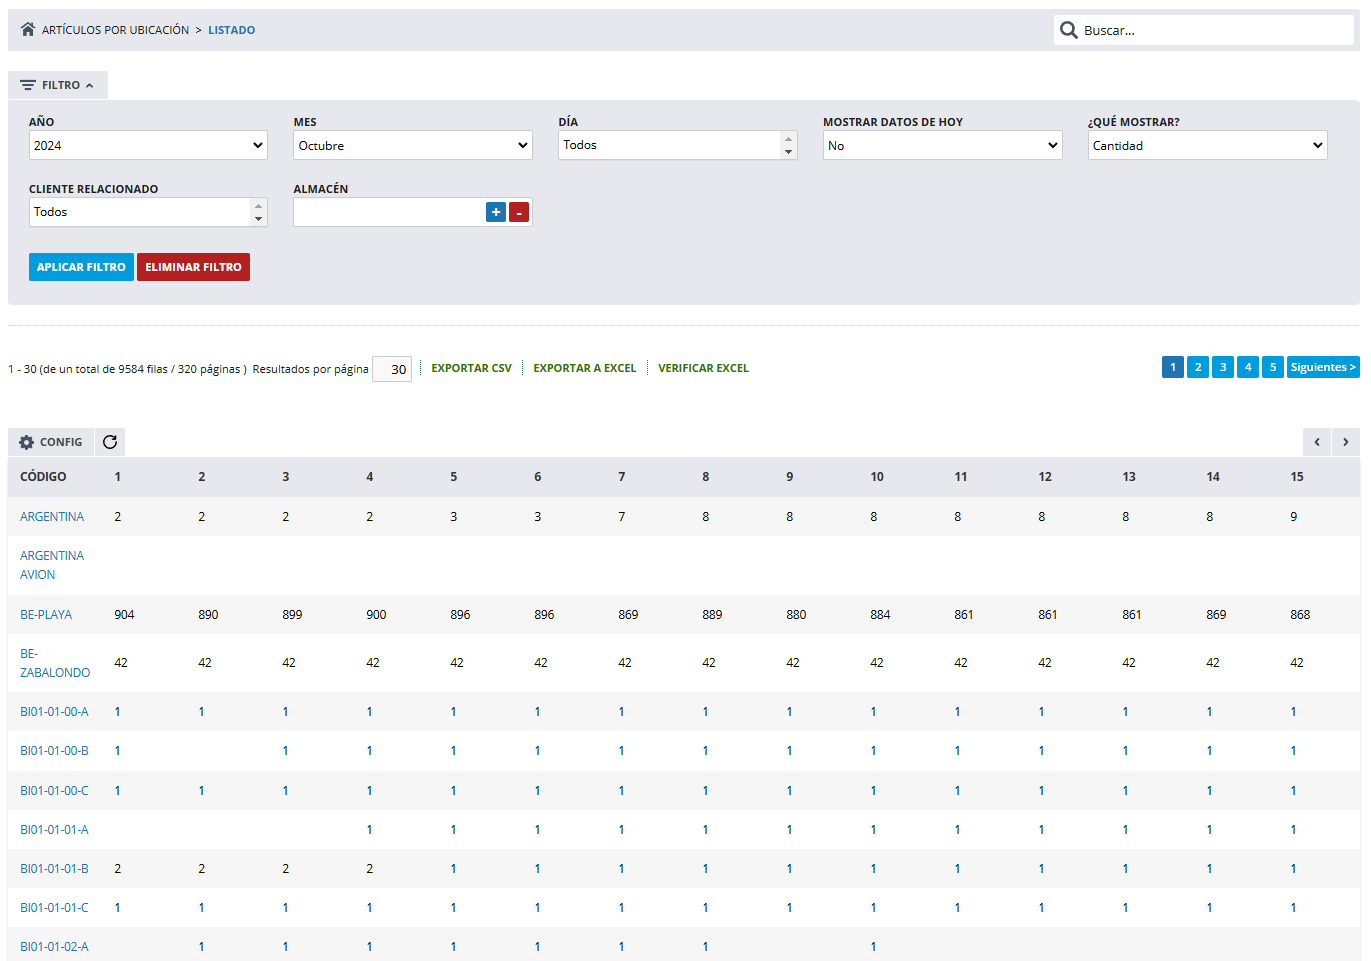
Task: Click the home icon in breadcrumb
Action: click(x=28, y=30)
